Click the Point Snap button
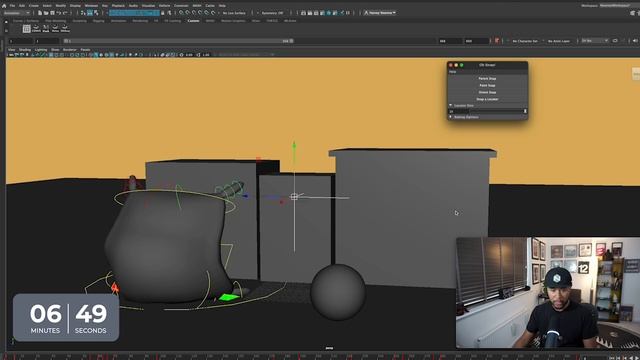Image resolution: width=640 pixels, height=360 pixels. point(487,85)
